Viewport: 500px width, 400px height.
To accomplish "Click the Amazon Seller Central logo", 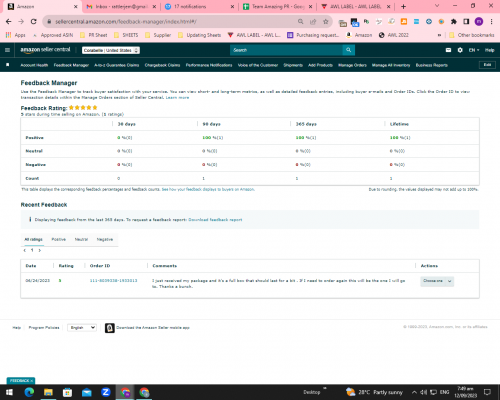I will click(x=45, y=50).
